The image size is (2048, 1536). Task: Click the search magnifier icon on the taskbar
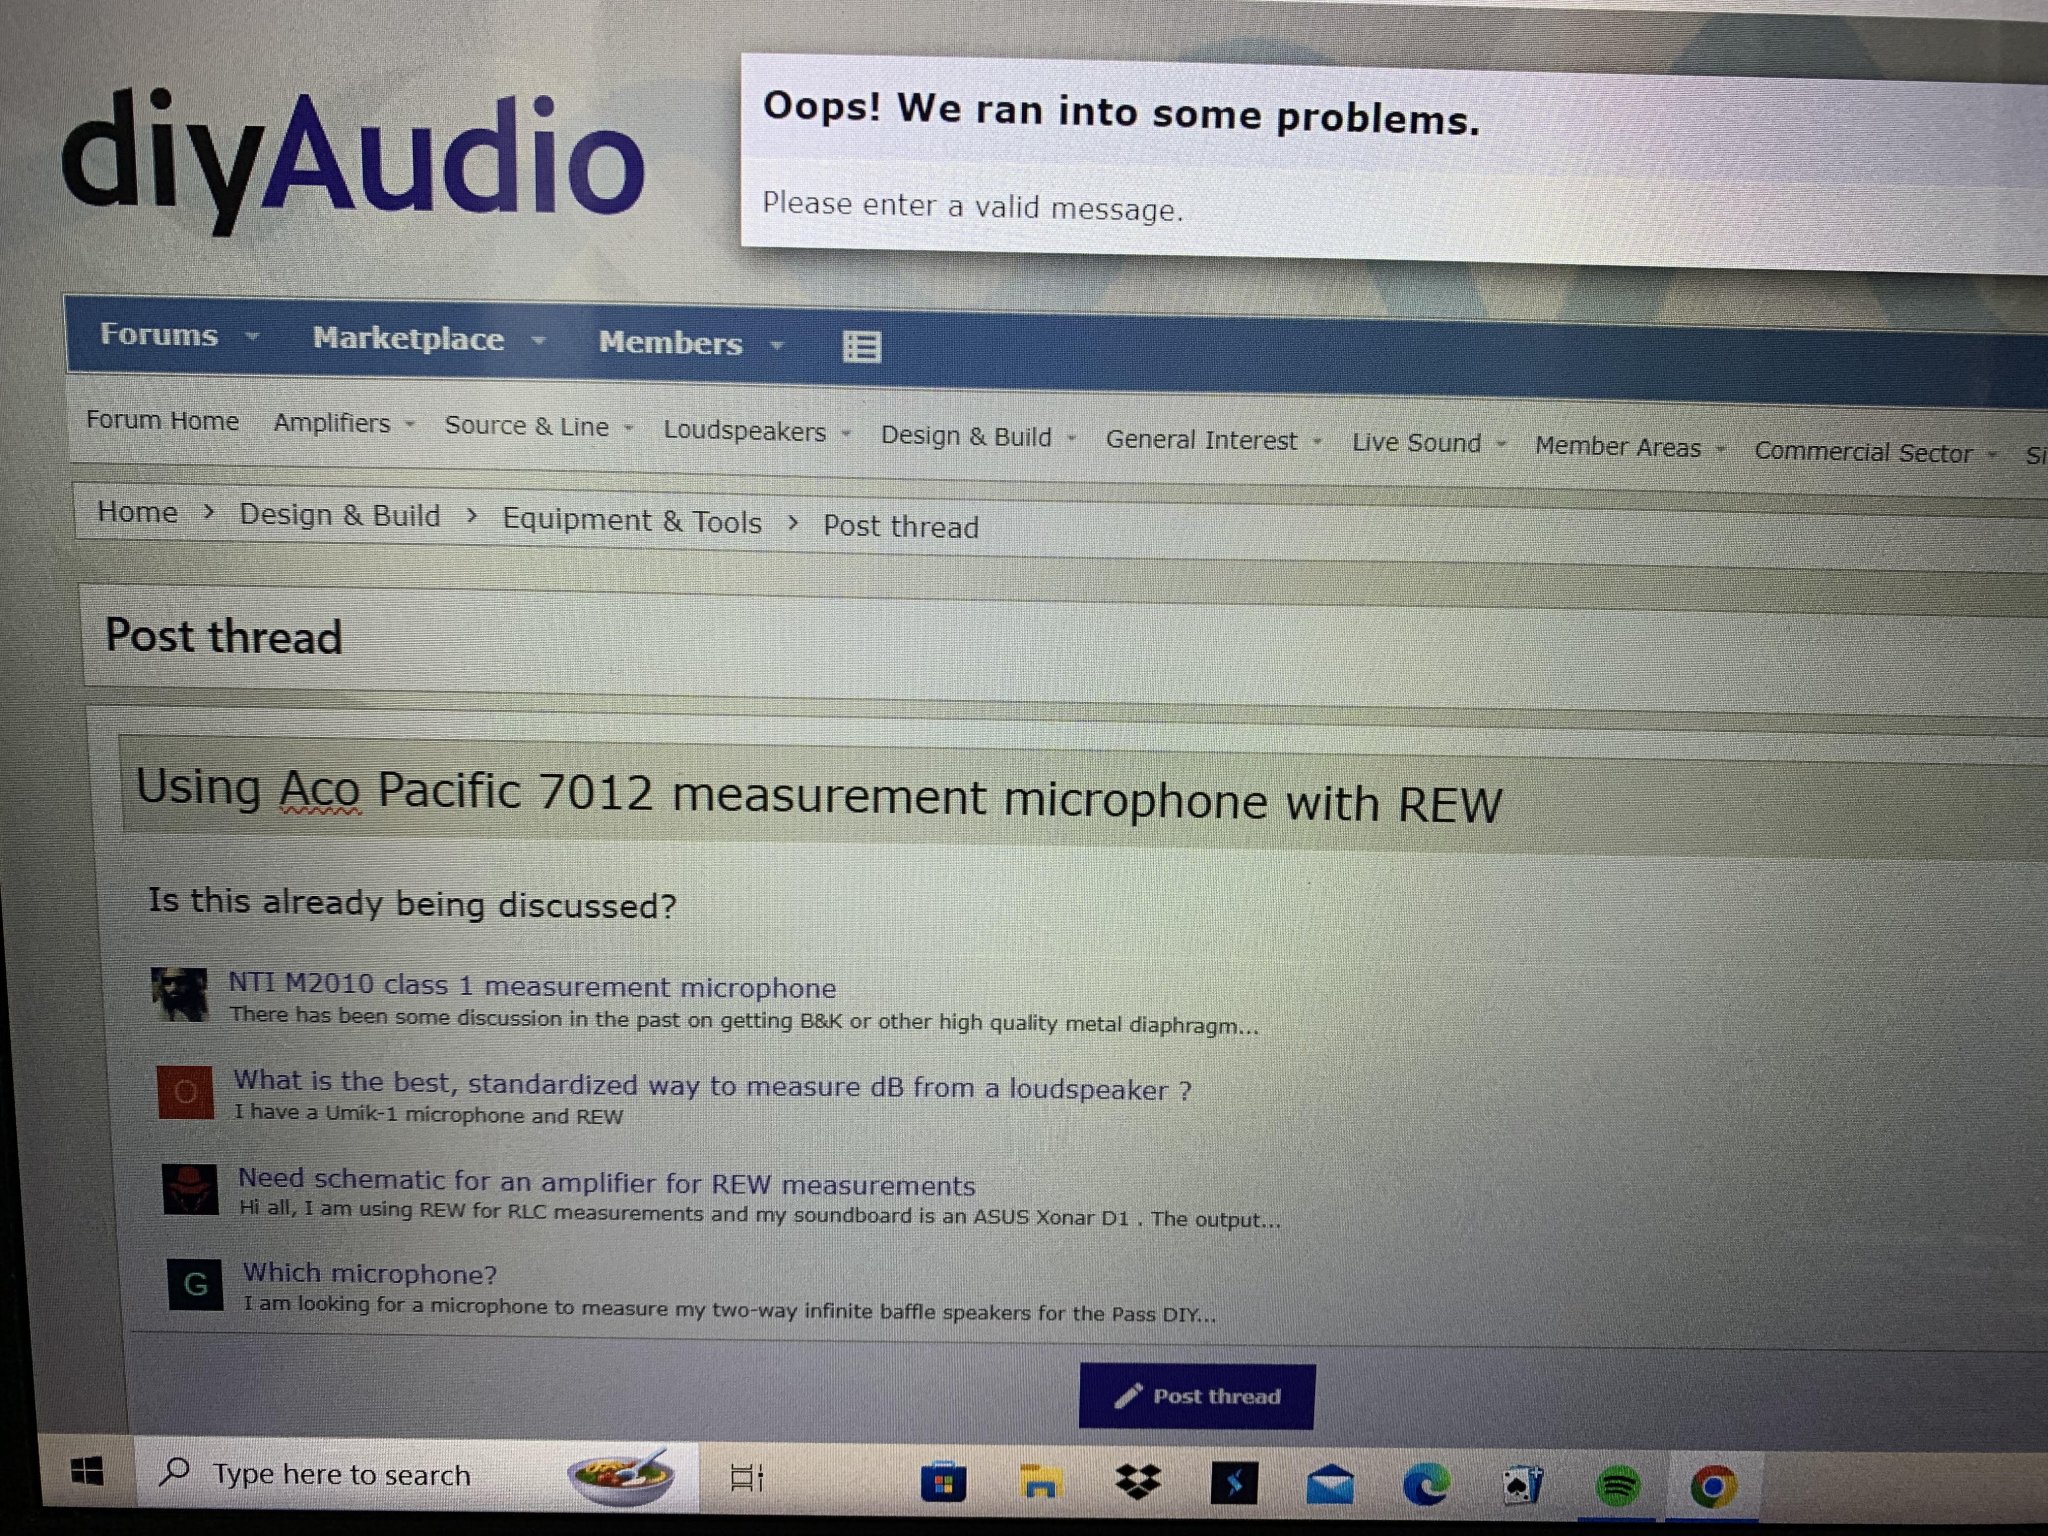coord(175,1471)
